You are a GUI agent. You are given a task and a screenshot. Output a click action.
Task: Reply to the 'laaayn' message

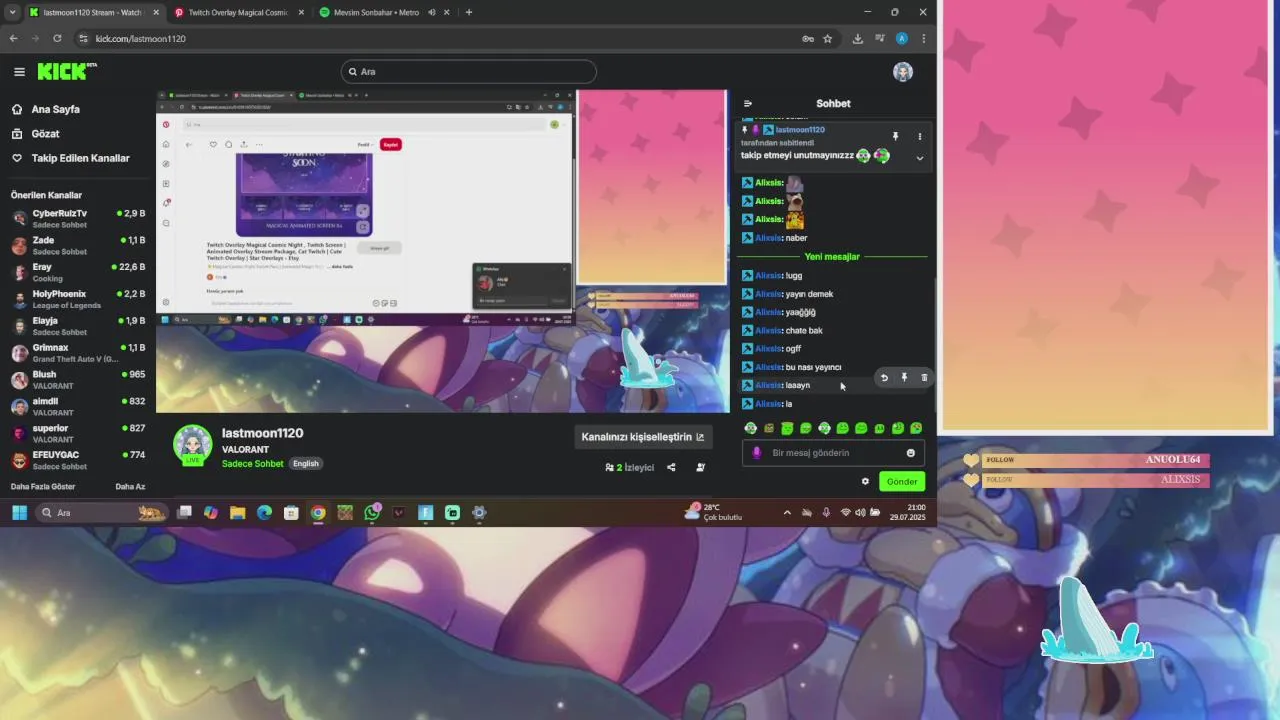tap(884, 378)
